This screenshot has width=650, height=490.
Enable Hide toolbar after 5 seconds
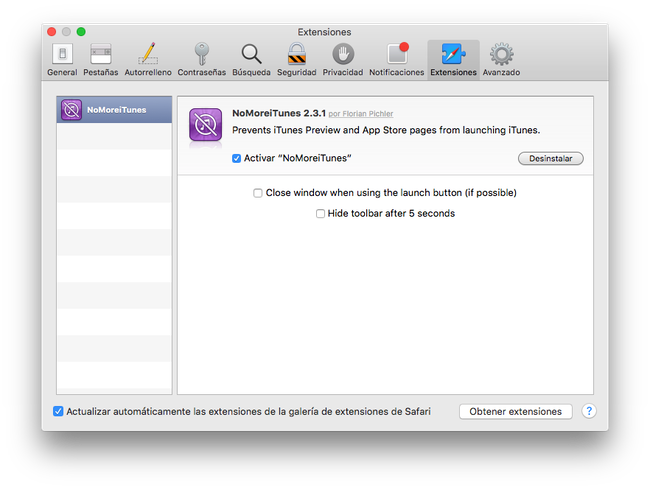click(x=320, y=213)
